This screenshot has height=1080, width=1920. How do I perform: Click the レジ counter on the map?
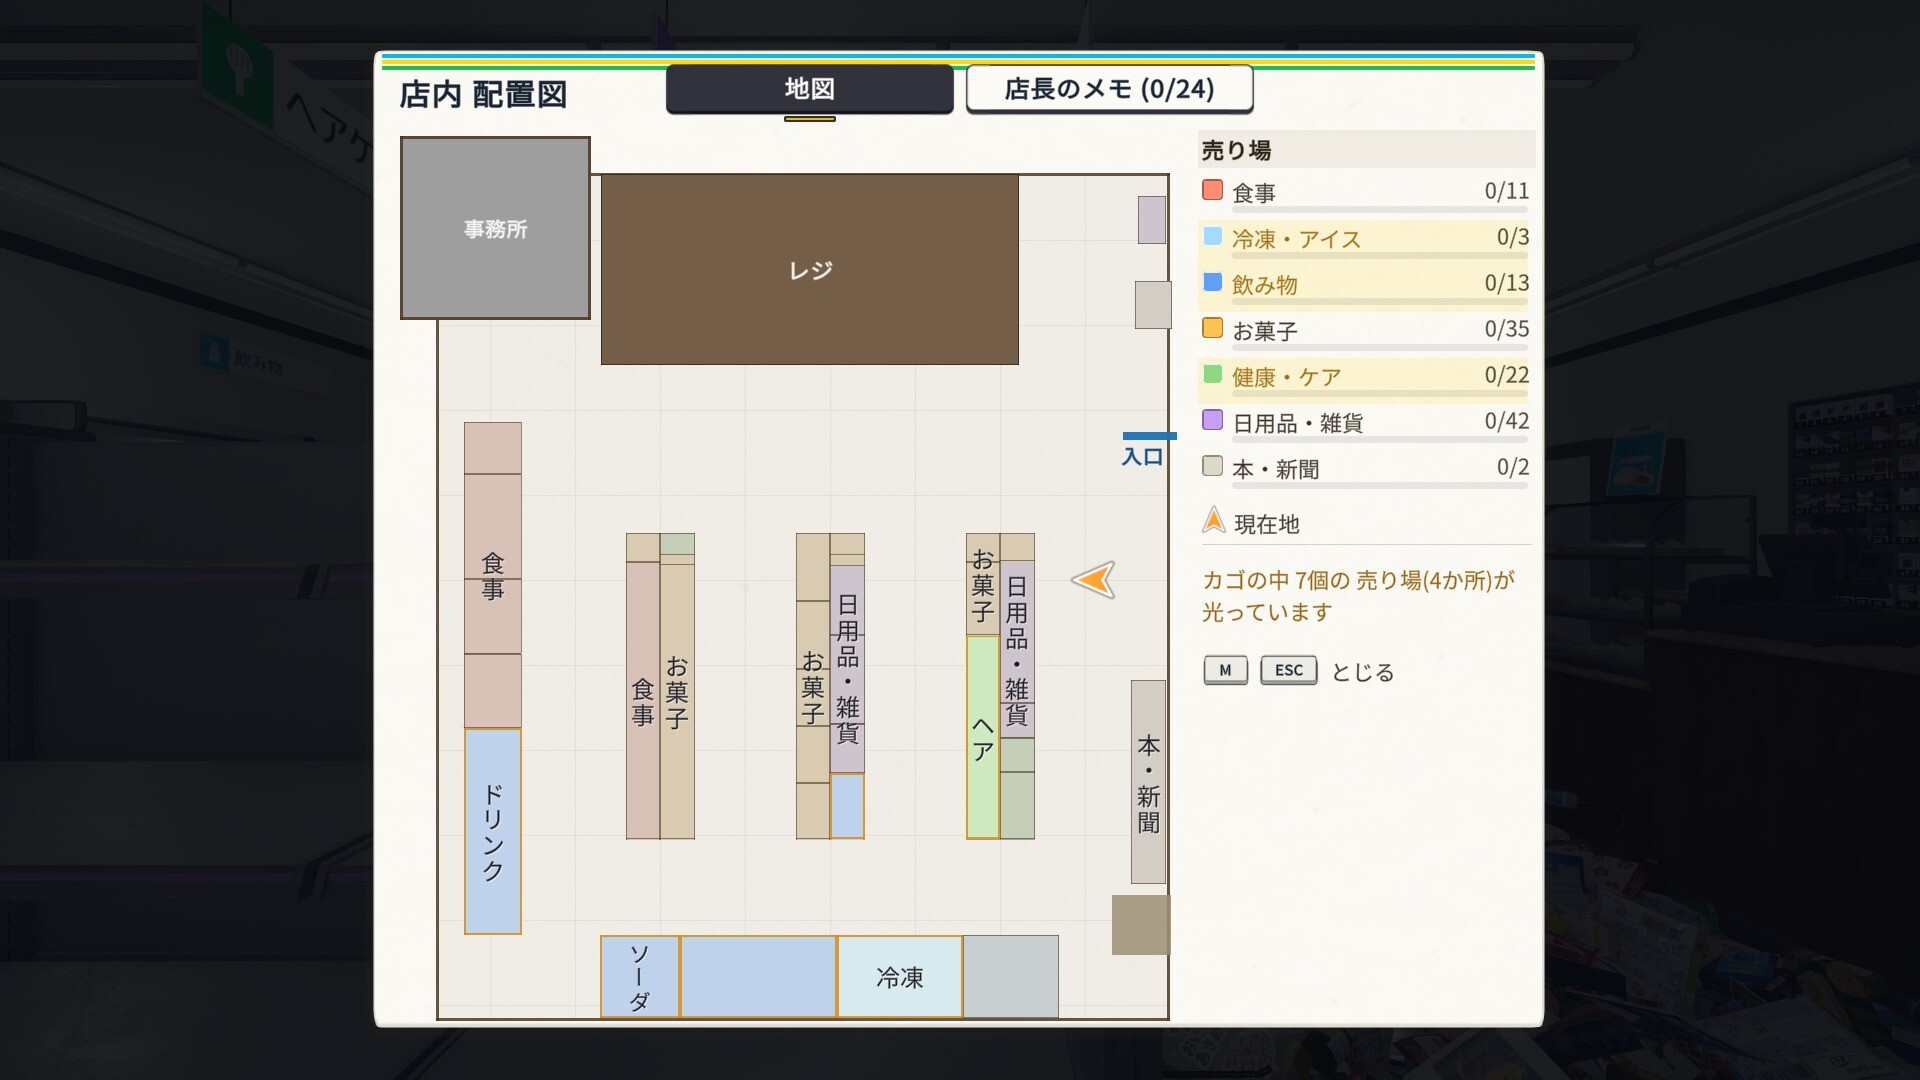click(809, 270)
